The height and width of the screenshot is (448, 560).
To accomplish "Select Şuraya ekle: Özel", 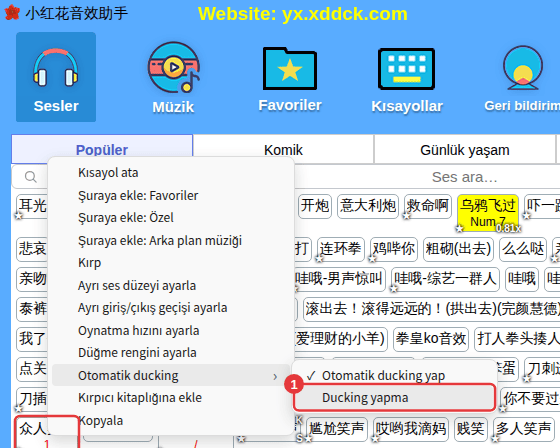I will click(x=171, y=218).
